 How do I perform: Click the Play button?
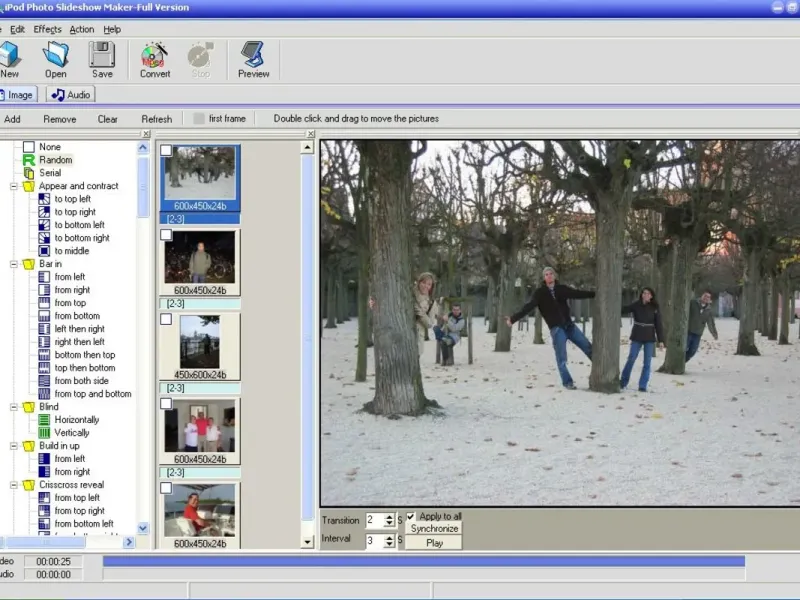(434, 542)
